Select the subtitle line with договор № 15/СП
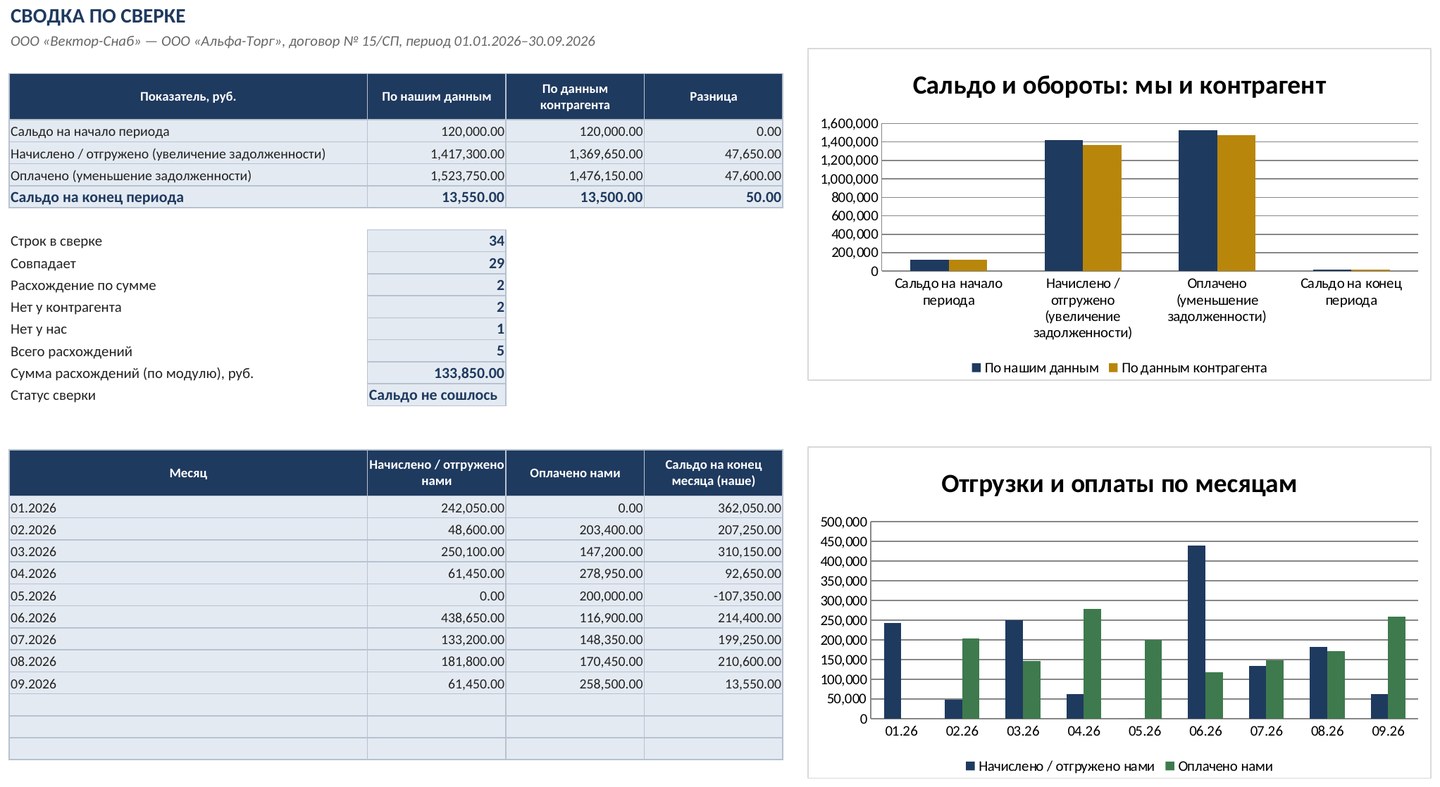The width and height of the screenshot is (1440, 787). click(x=303, y=41)
